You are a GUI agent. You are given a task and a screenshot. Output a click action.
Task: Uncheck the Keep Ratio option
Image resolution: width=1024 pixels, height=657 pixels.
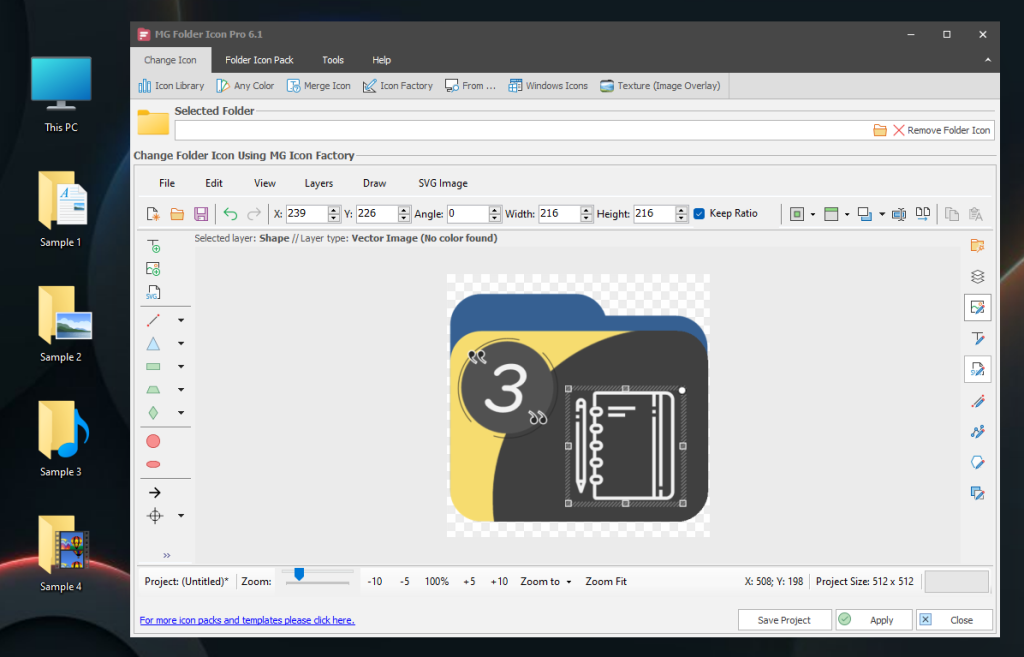(698, 213)
